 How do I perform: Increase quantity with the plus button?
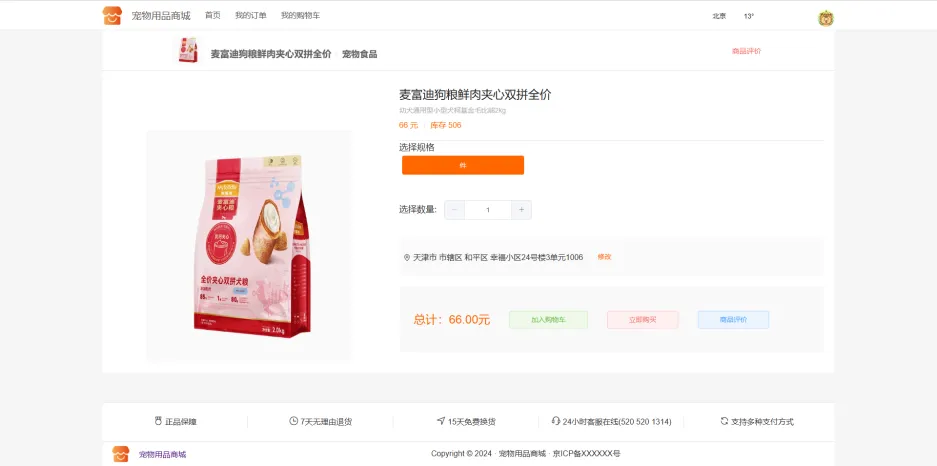click(521, 210)
